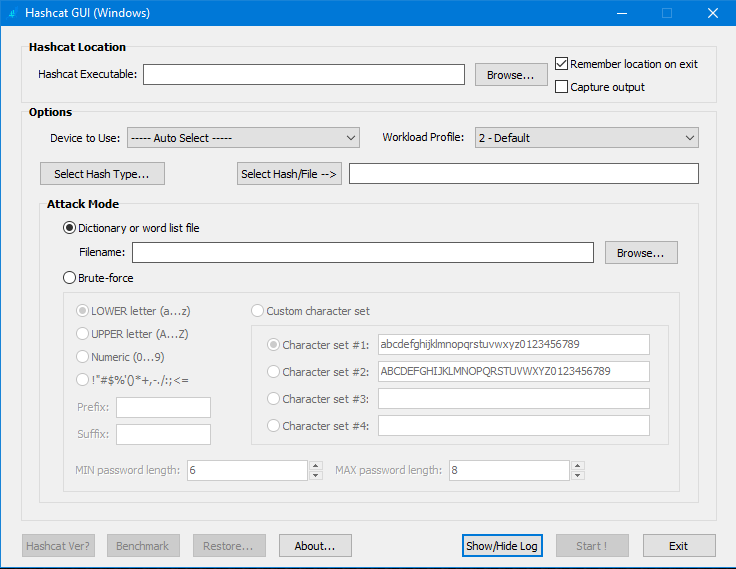Minimize the Hashcat GUI window
The image size is (736, 569).
[x=622, y=13]
